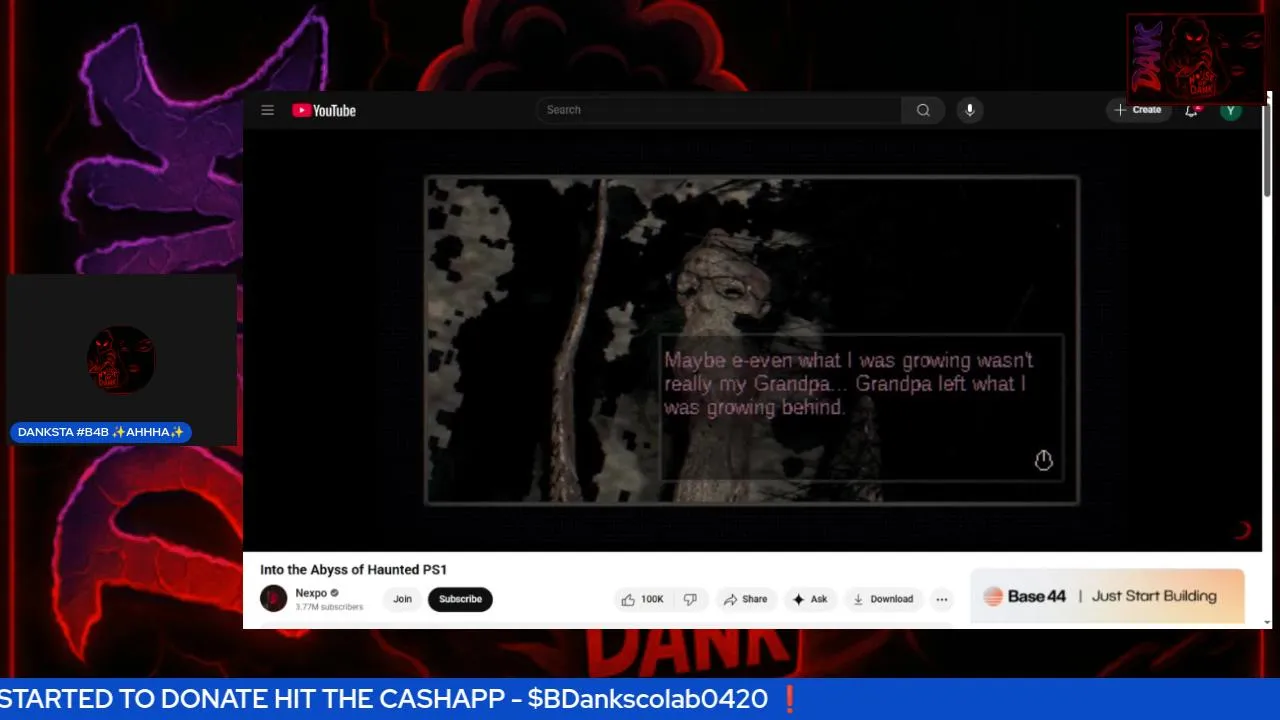Image resolution: width=1280 pixels, height=720 pixels.
Task: Click the DANKSTA #B4B name label
Action: (101, 432)
